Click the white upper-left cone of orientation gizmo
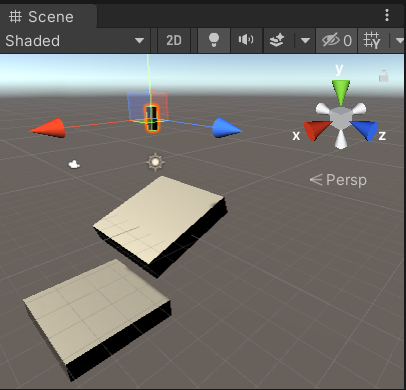This screenshot has height=390, width=406. 322,109
